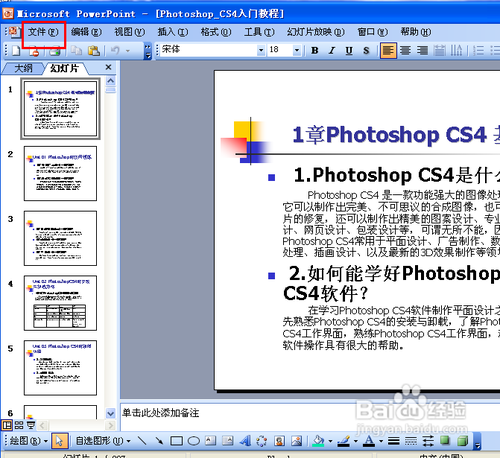This screenshot has width=500, height=458.
Task: Open the 视图(V) menu
Action: pos(130,32)
